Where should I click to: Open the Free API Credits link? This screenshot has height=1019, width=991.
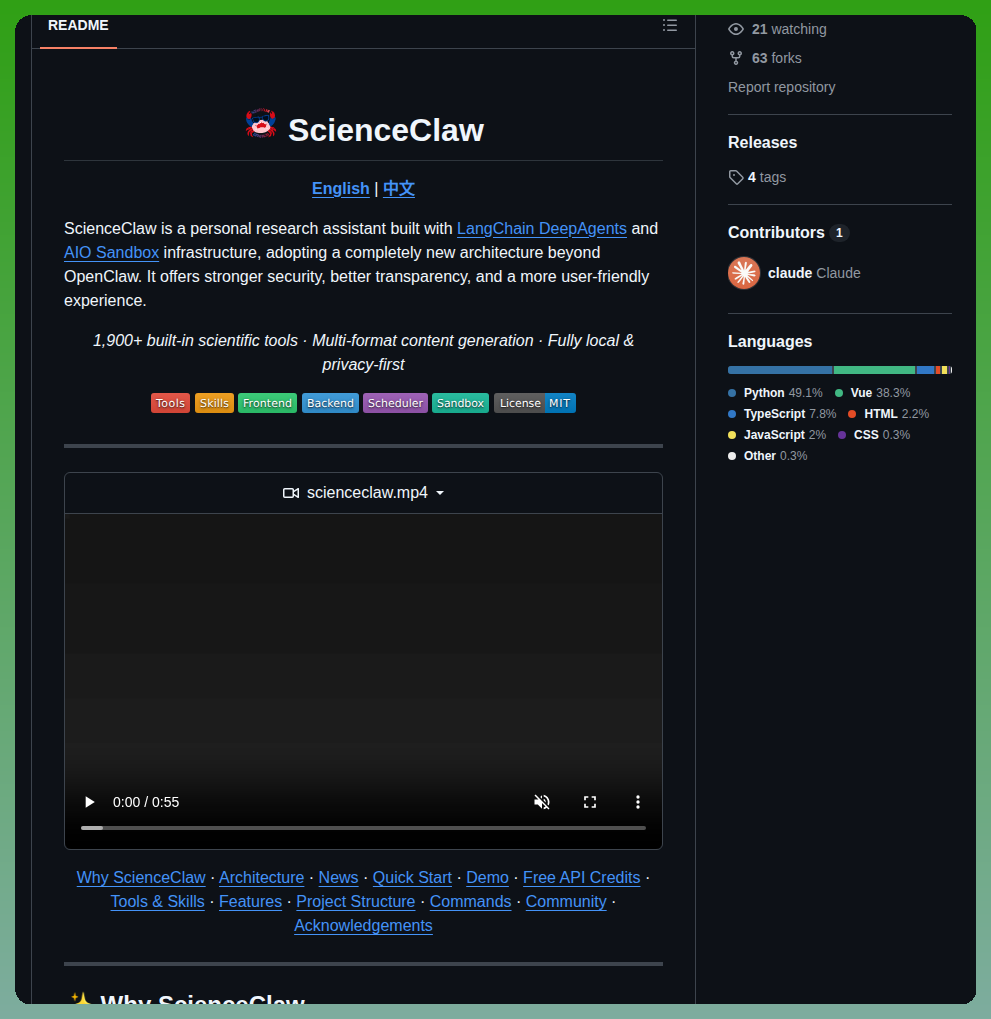coord(582,877)
